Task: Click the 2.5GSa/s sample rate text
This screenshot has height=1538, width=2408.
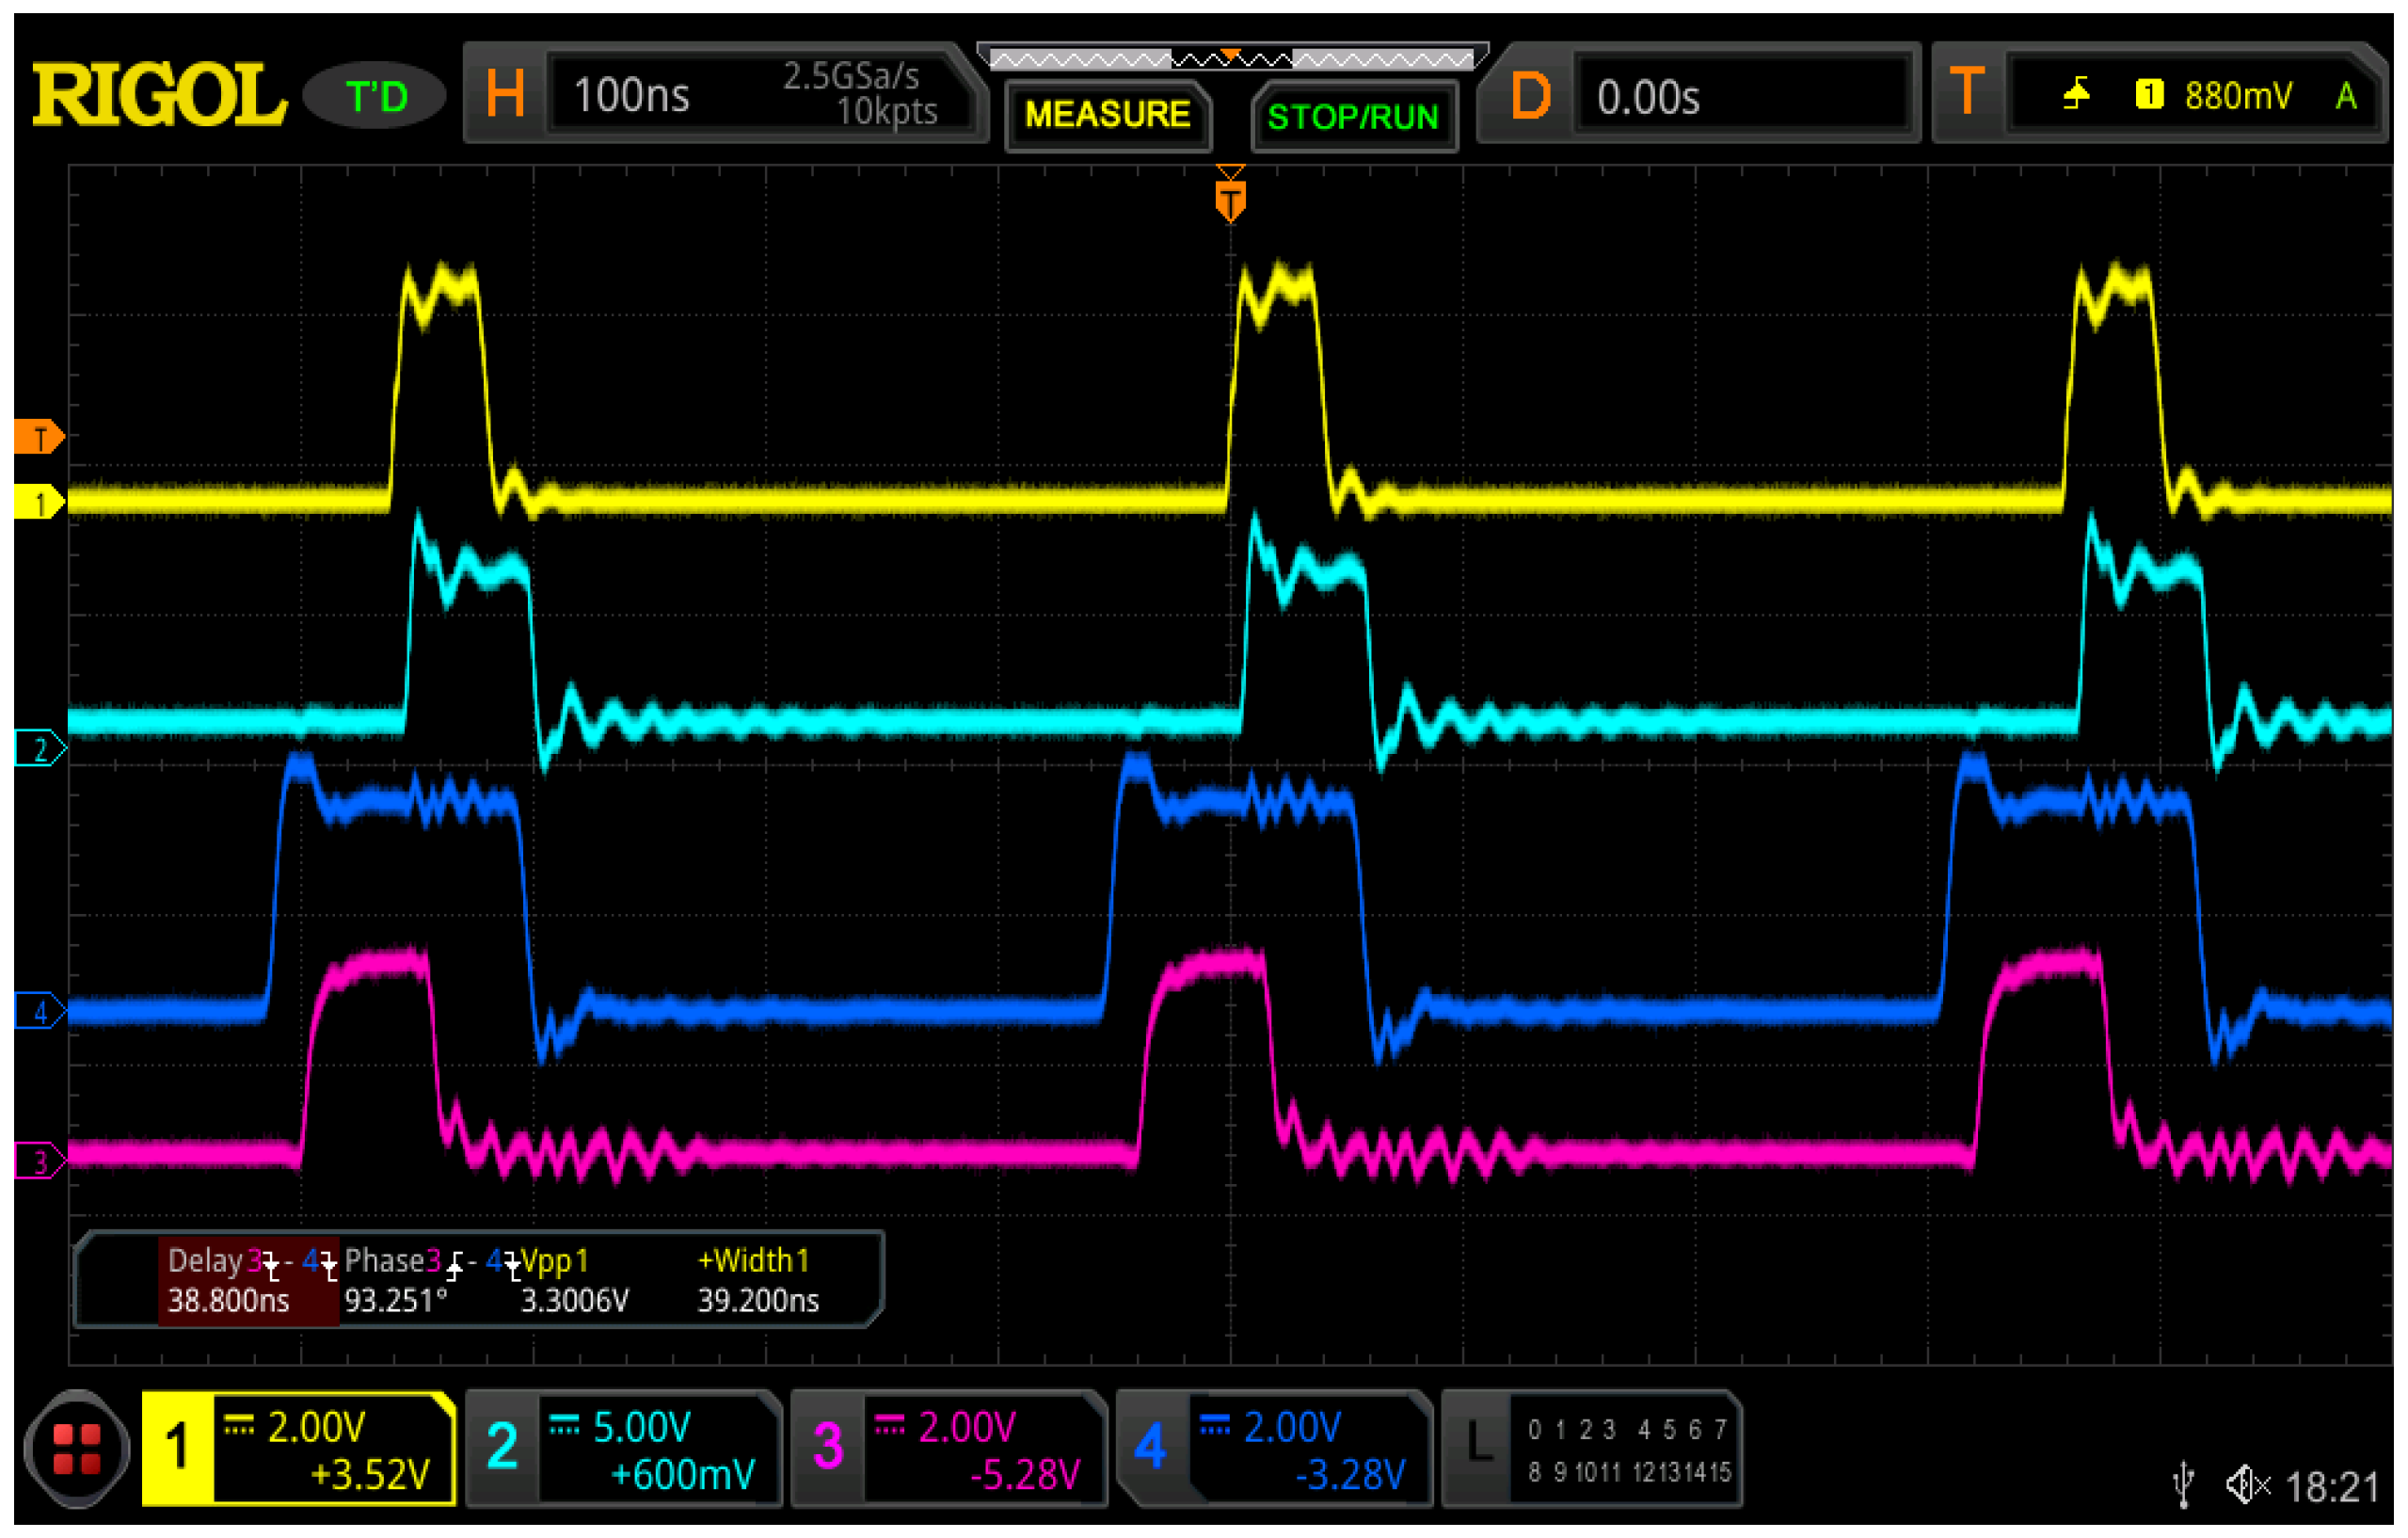Action: (x=850, y=76)
